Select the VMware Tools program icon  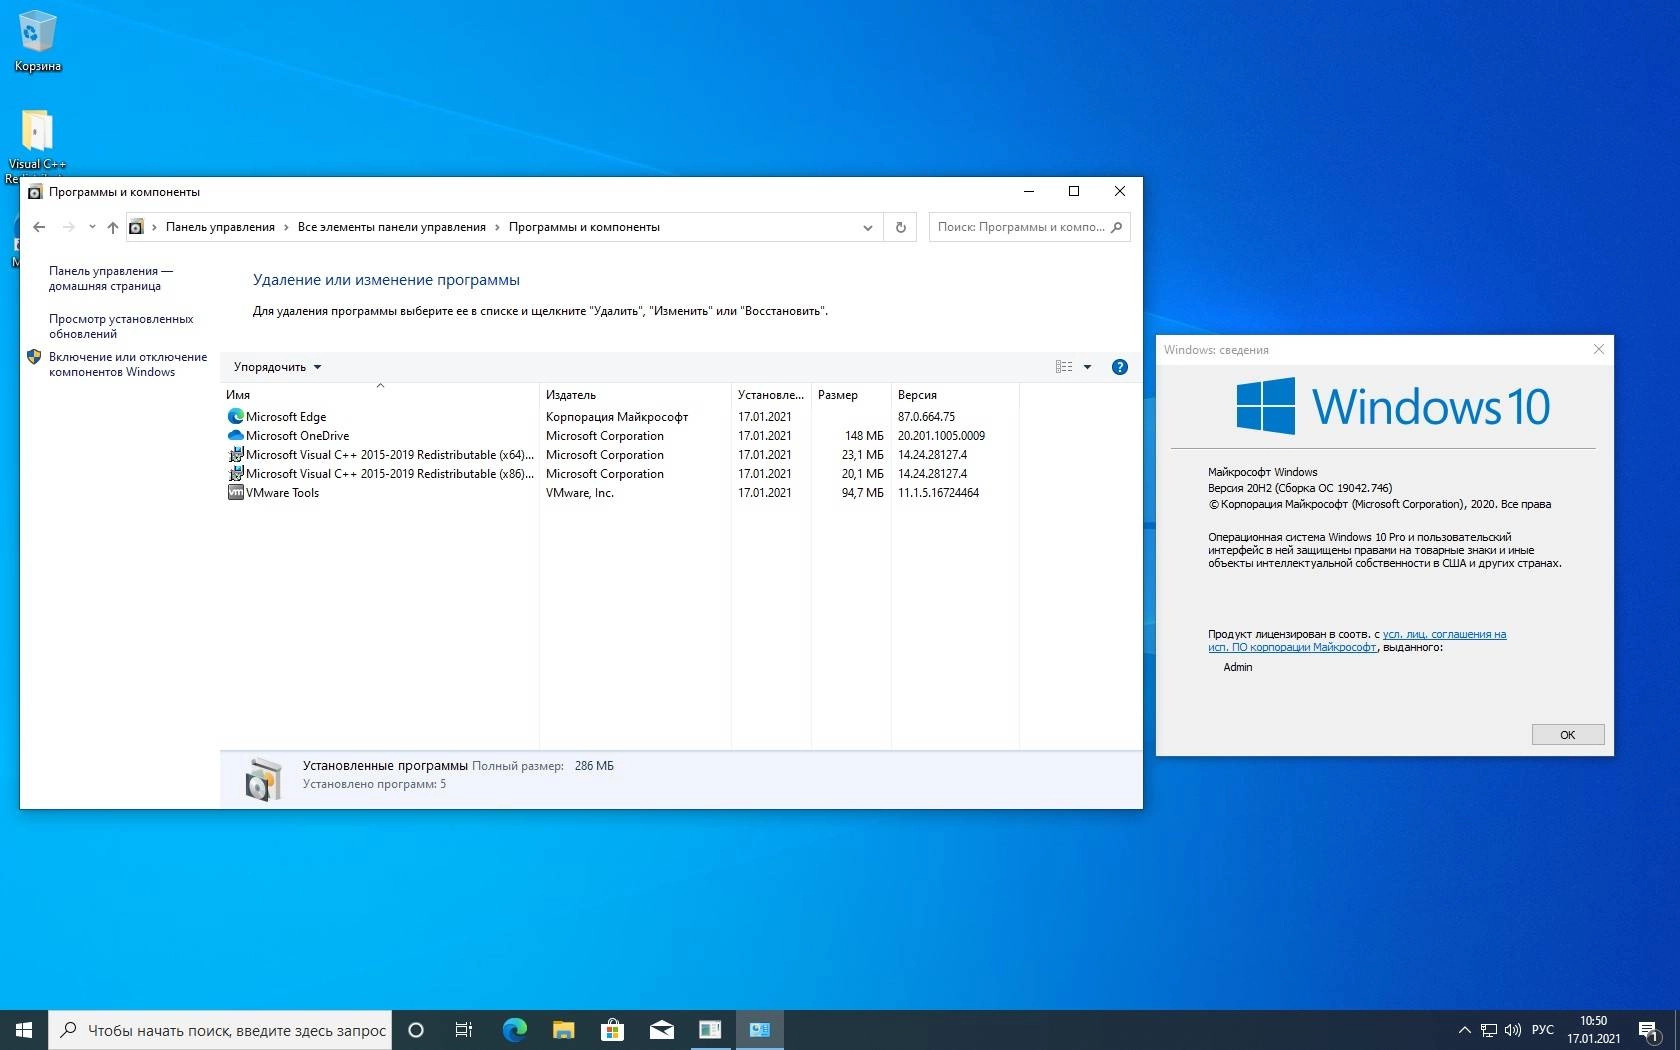pos(236,492)
